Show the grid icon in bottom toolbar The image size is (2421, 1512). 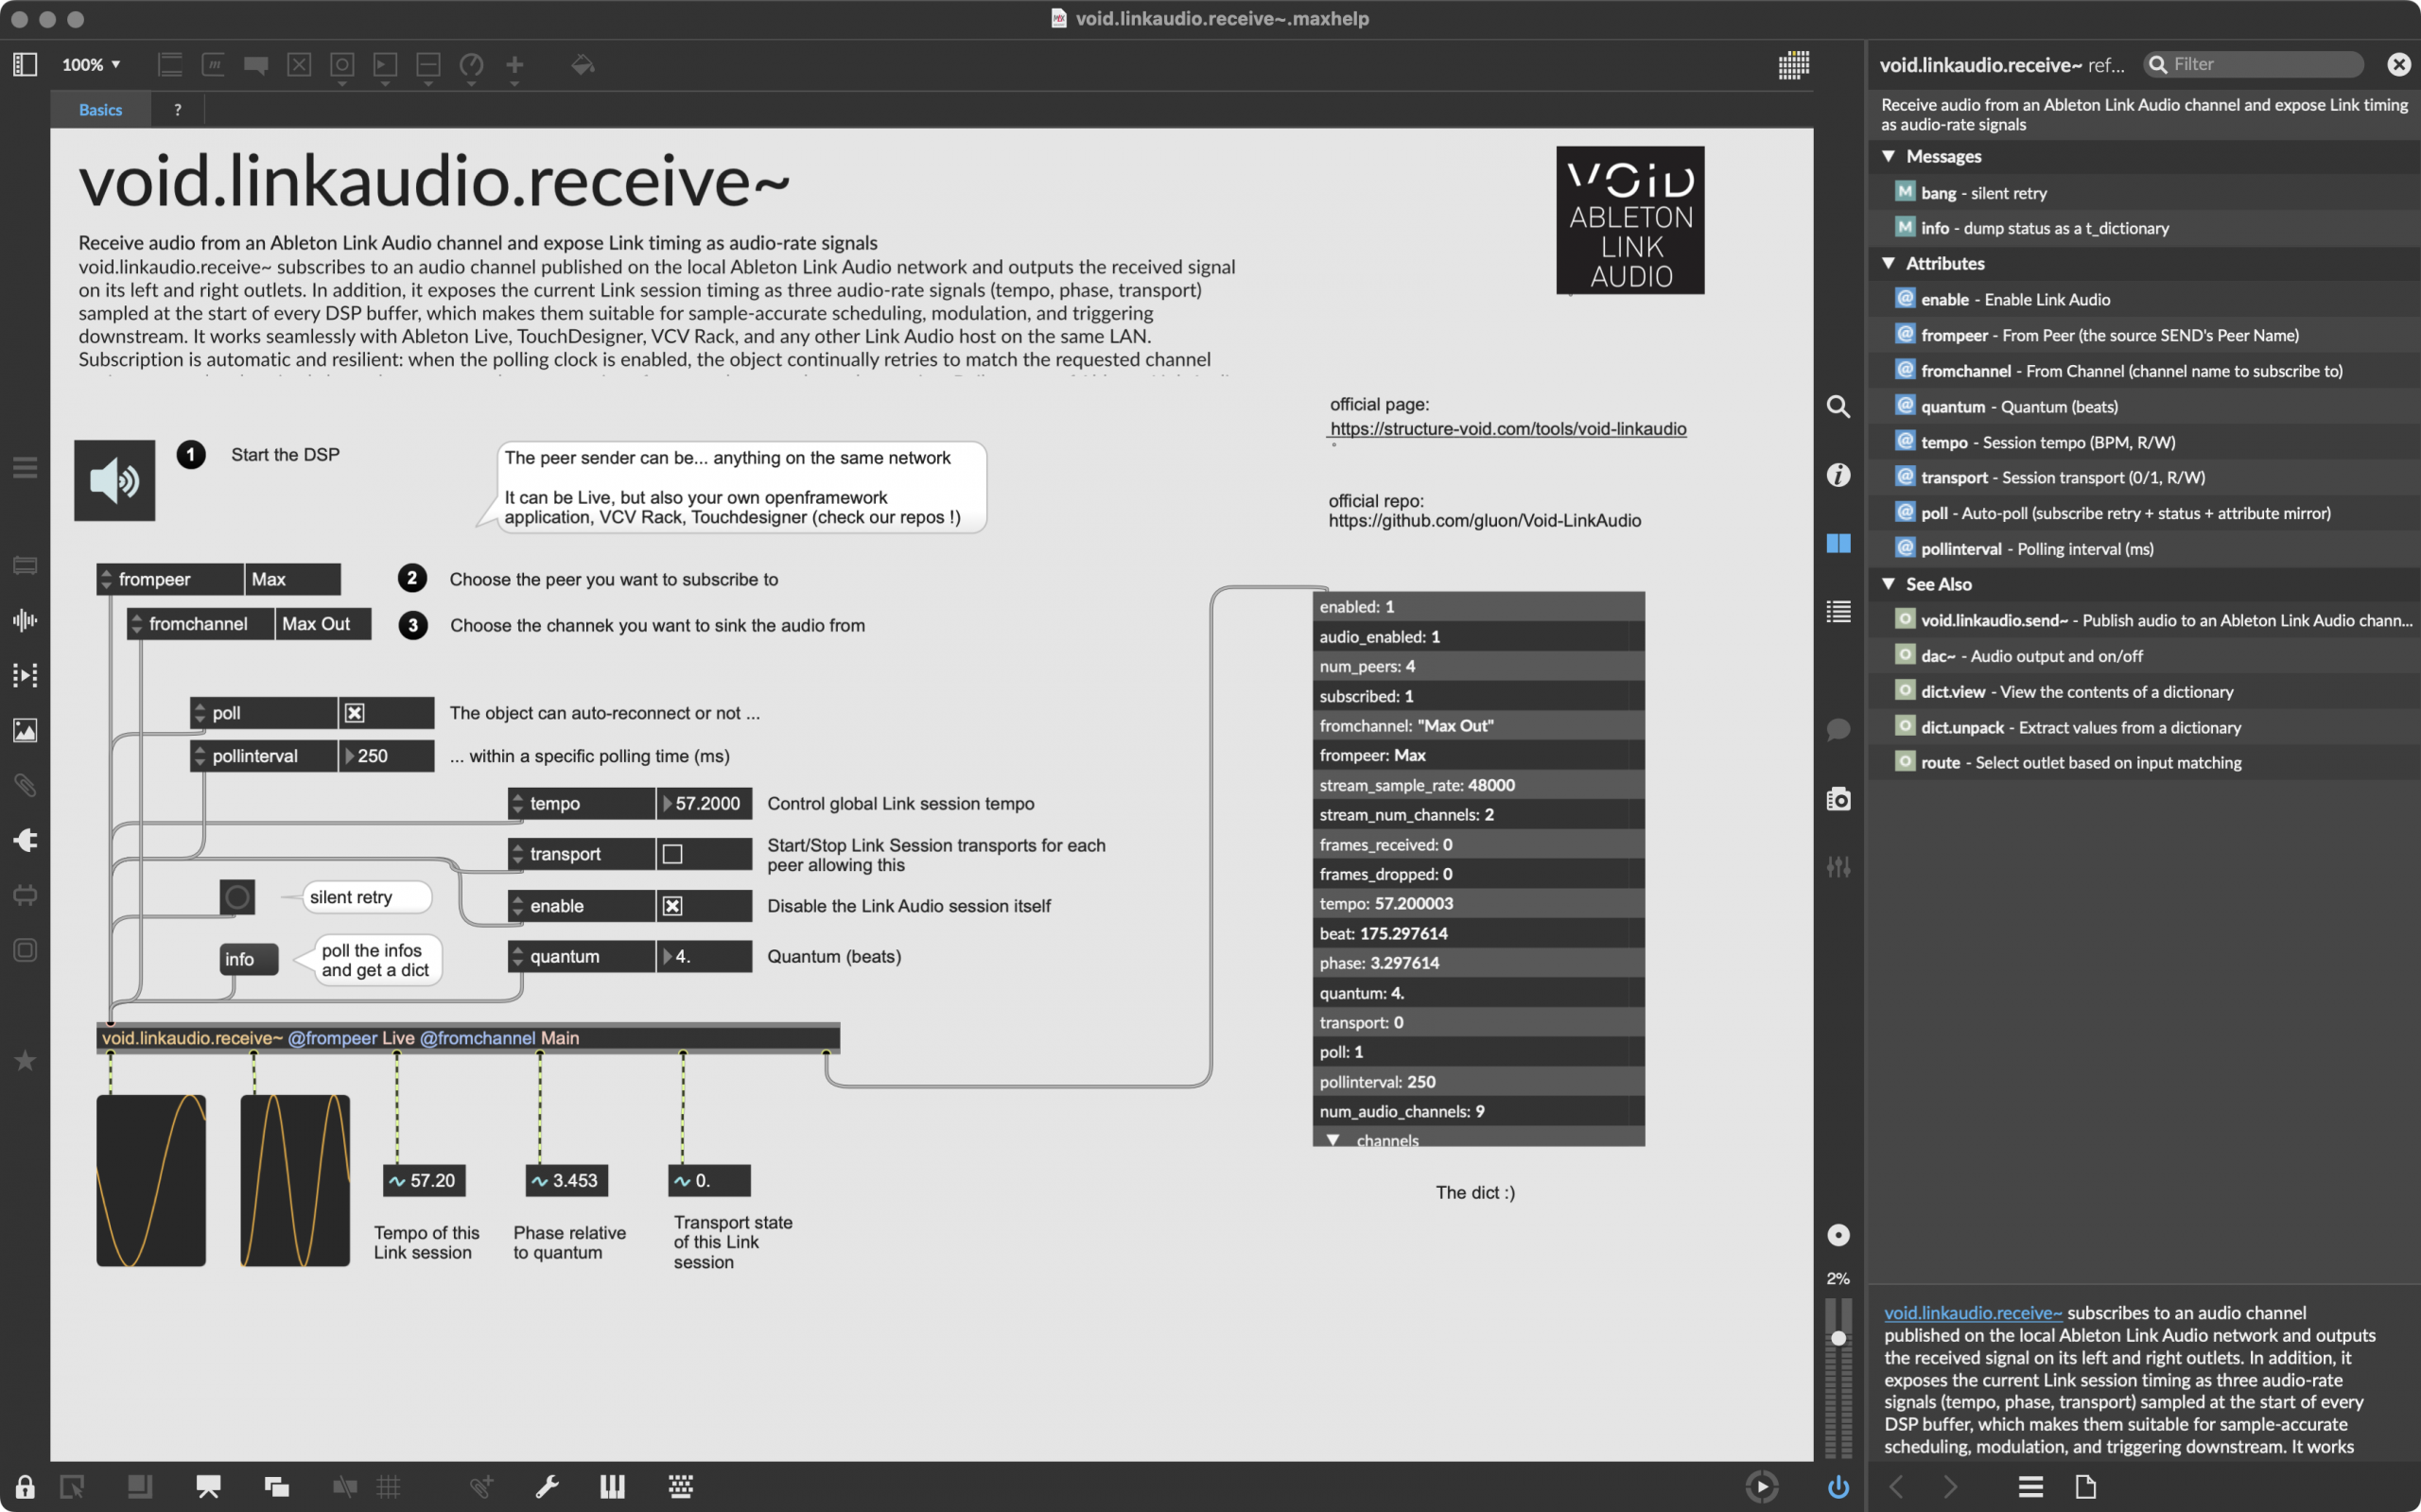click(389, 1487)
